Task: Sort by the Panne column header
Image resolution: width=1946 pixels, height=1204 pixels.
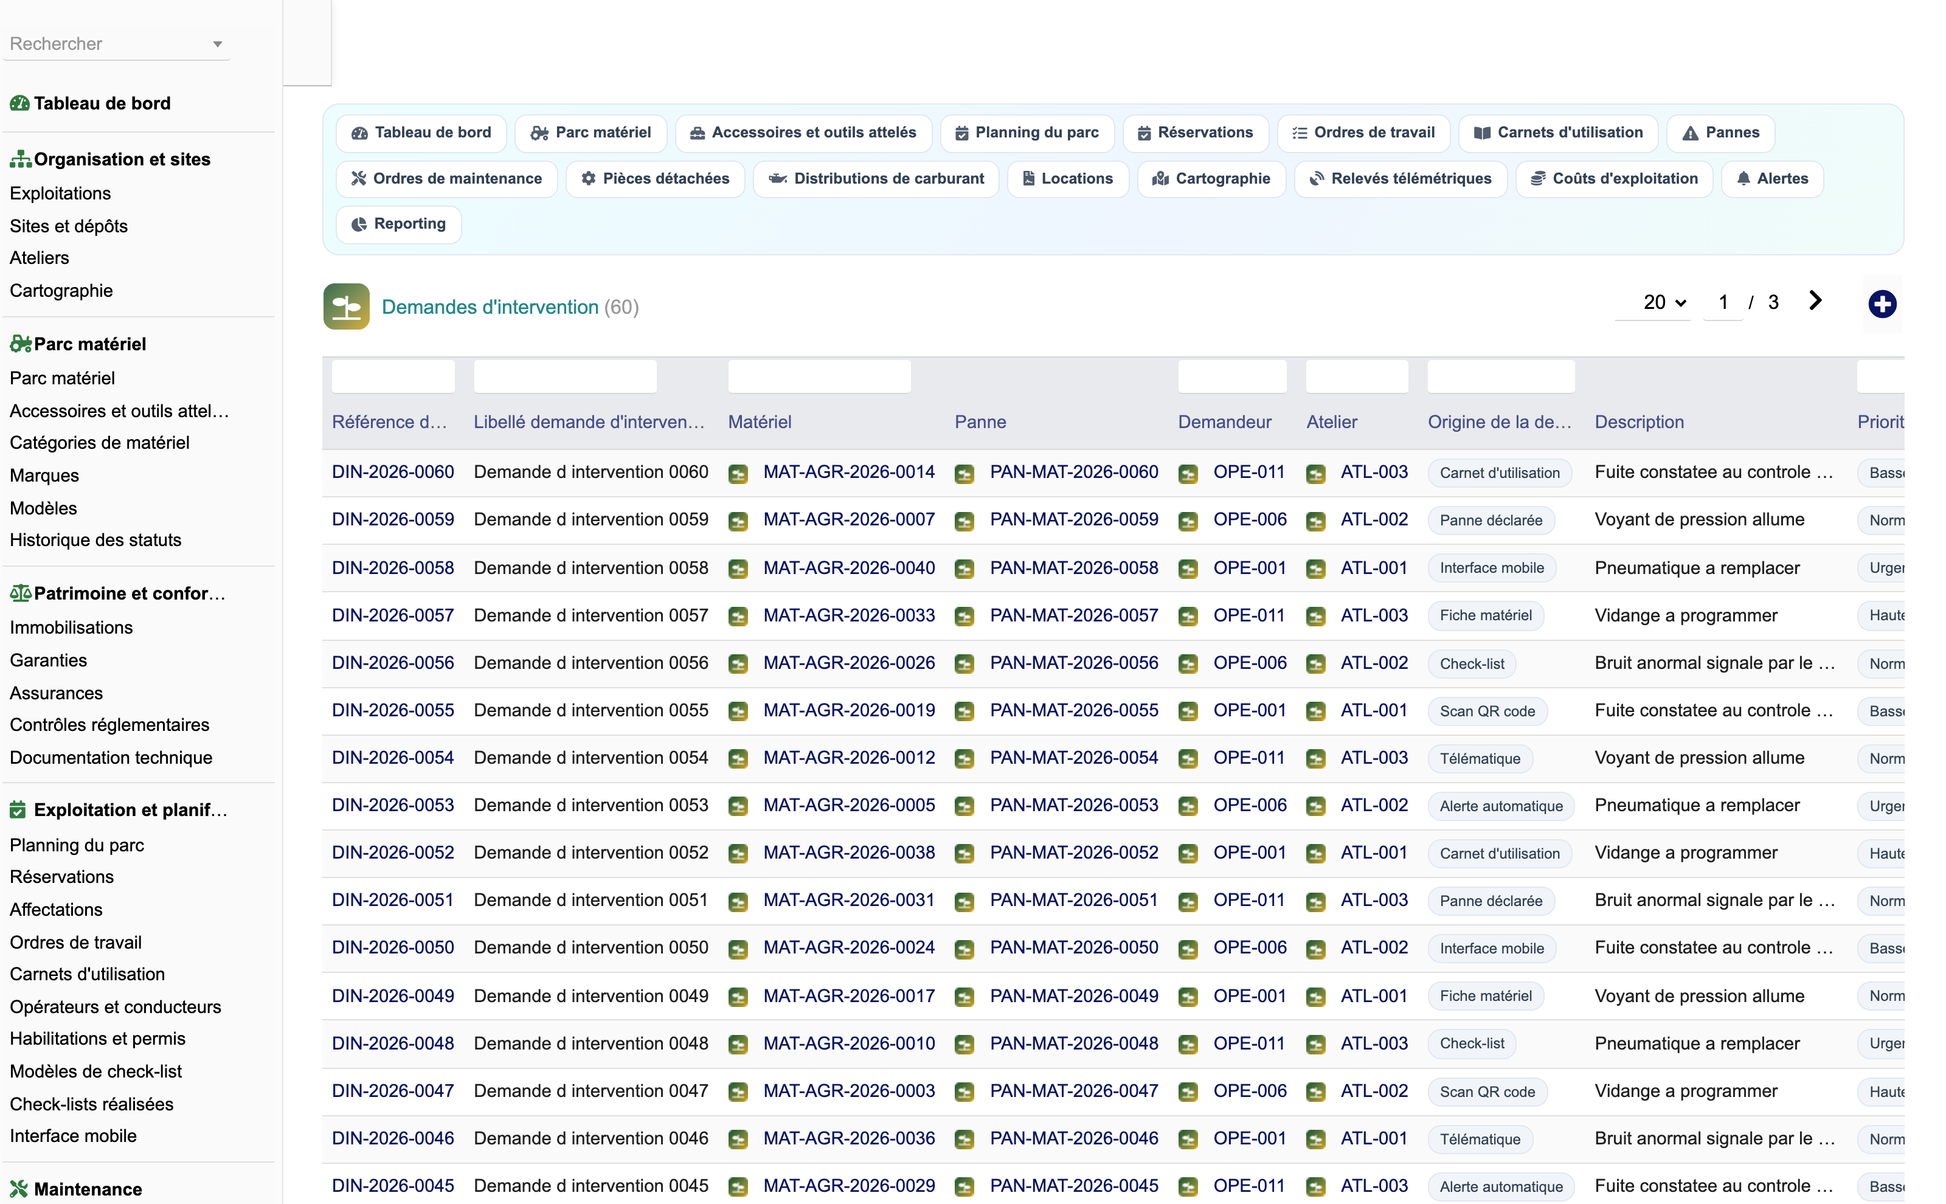Action: click(980, 422)
